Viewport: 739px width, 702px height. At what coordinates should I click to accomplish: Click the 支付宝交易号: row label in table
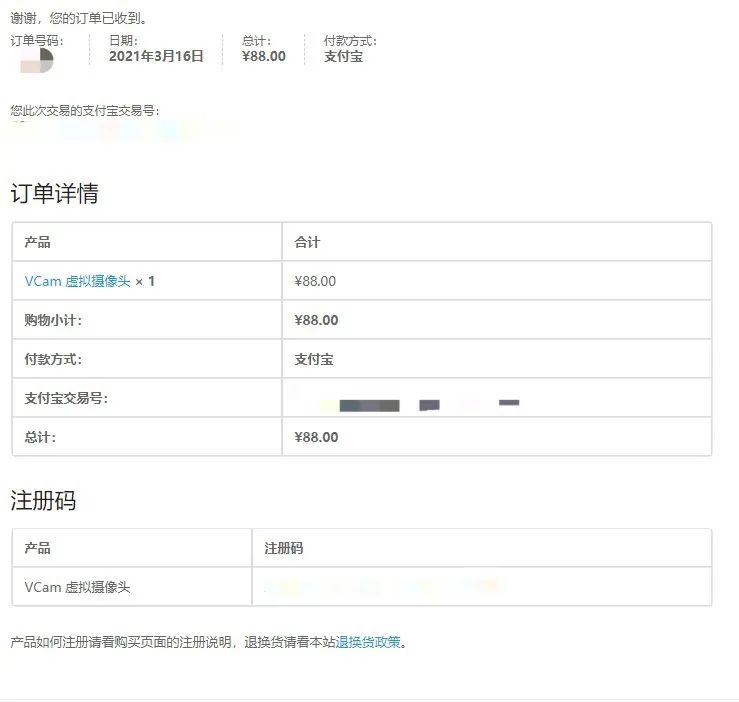coord(66,398)
